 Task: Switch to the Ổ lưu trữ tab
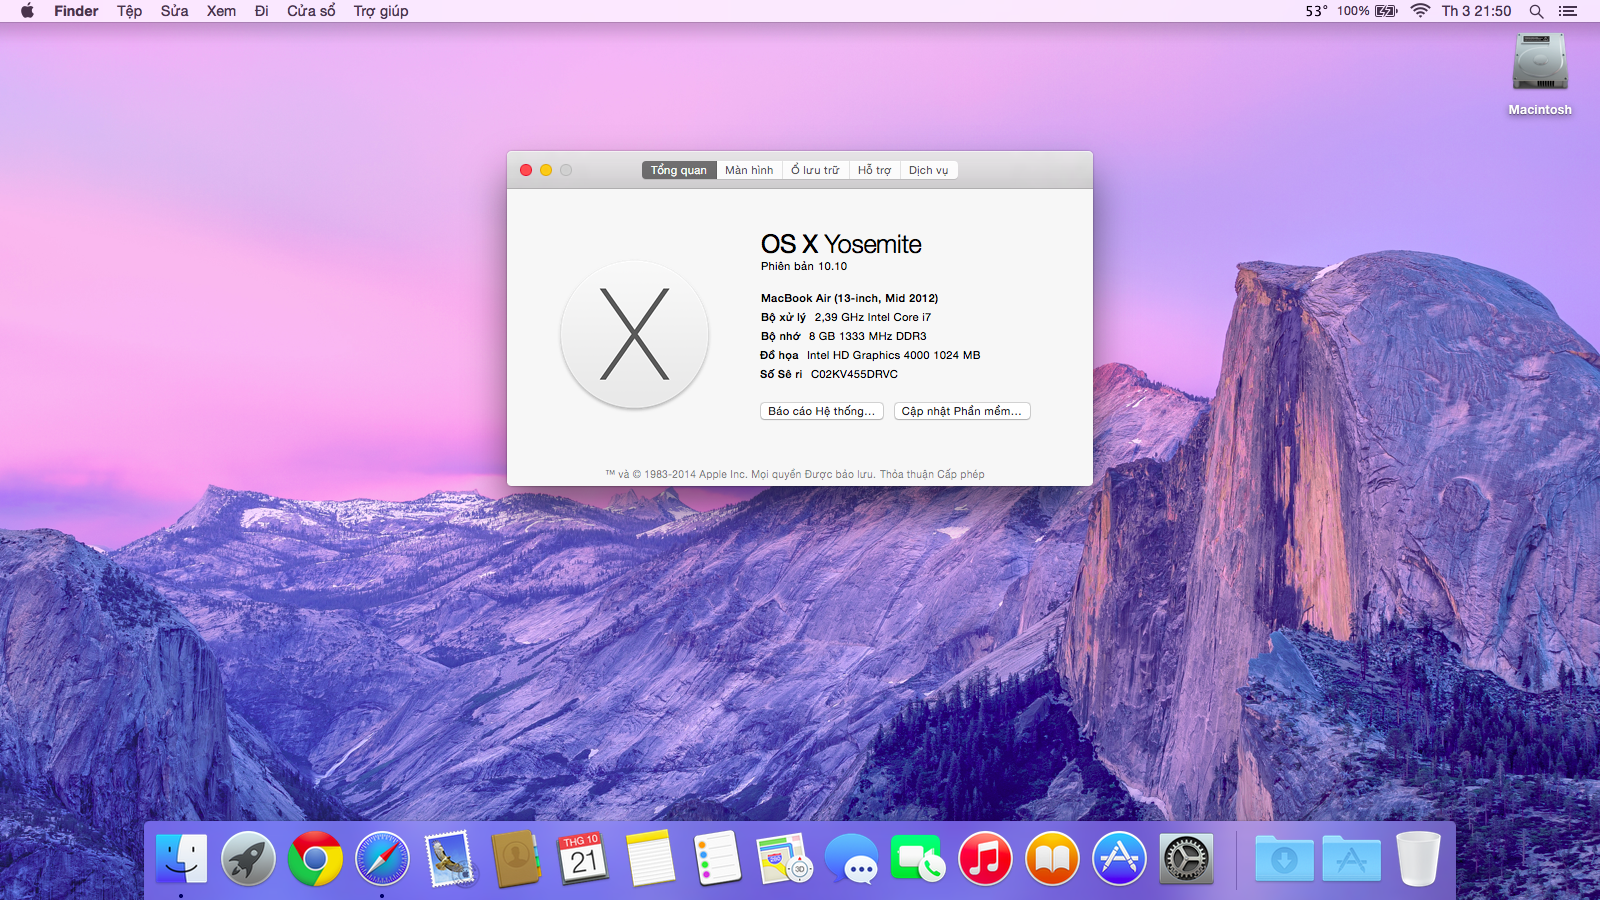(815, 170)
